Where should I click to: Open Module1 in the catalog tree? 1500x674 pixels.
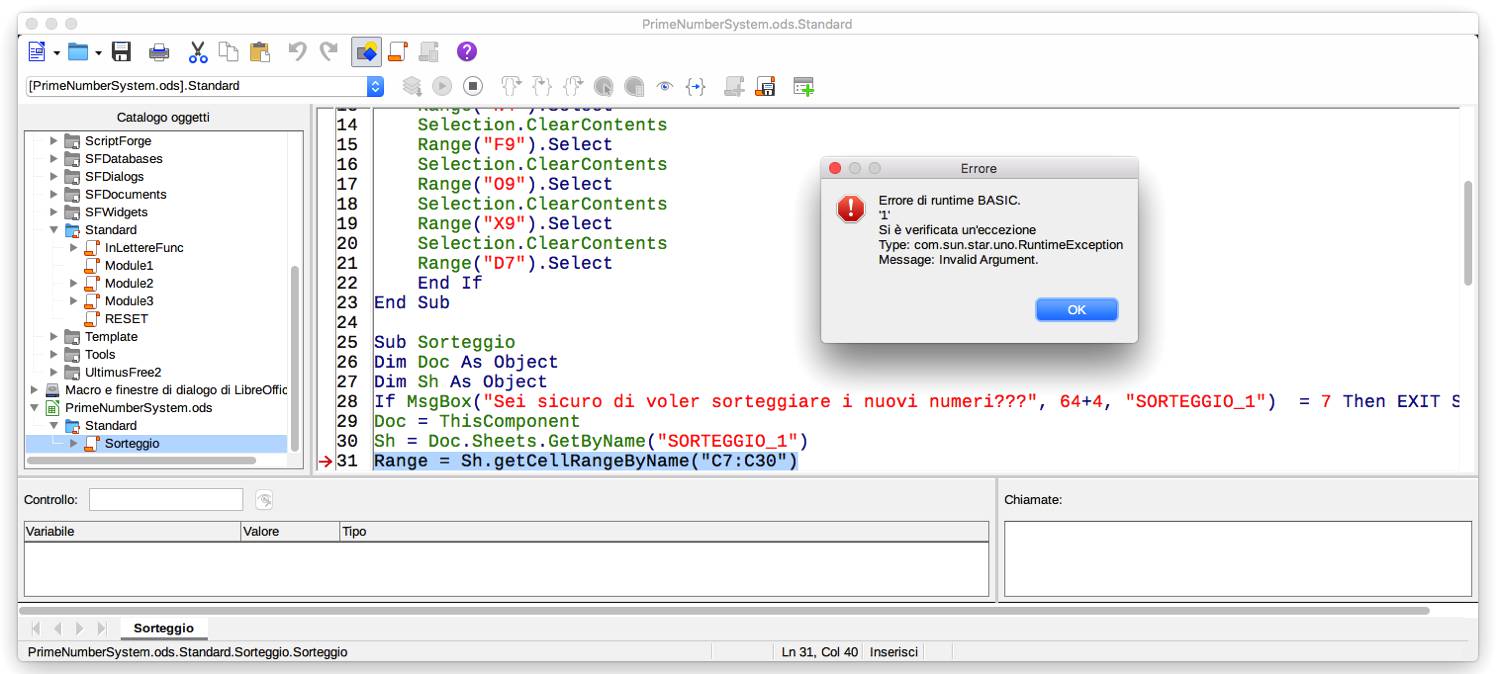coord(128,265)
